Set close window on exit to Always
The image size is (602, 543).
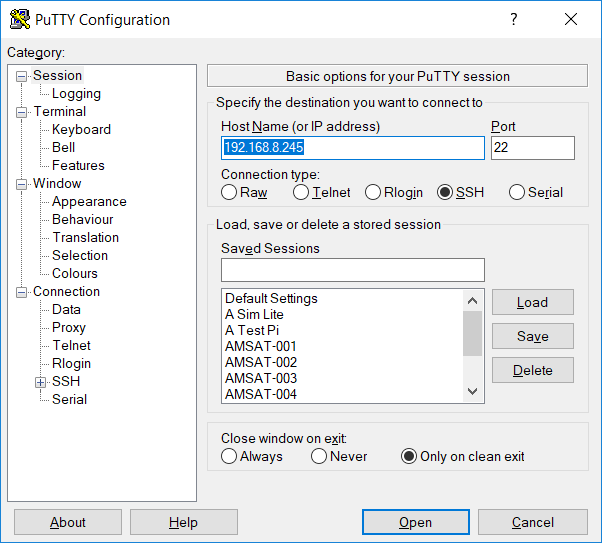tap(229, 456)
